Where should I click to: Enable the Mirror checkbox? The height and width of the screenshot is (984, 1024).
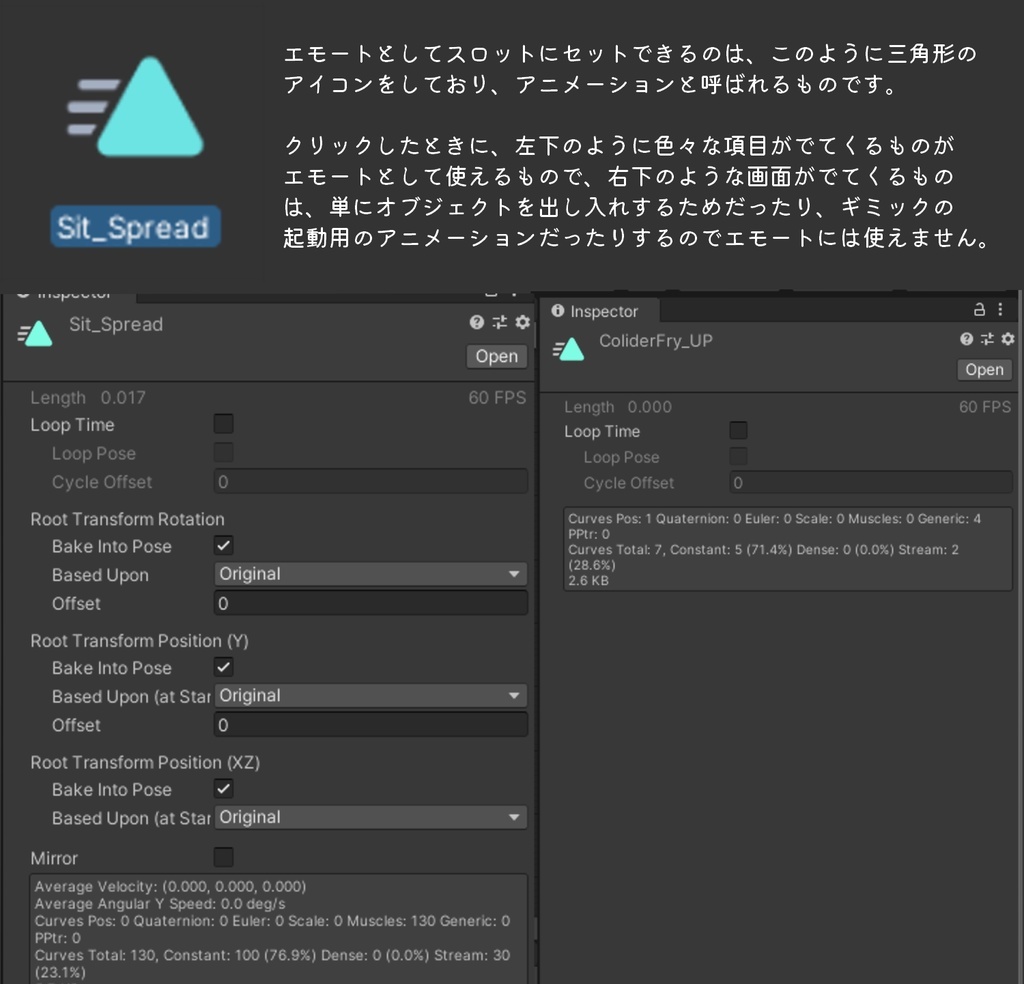pos(222,857)
